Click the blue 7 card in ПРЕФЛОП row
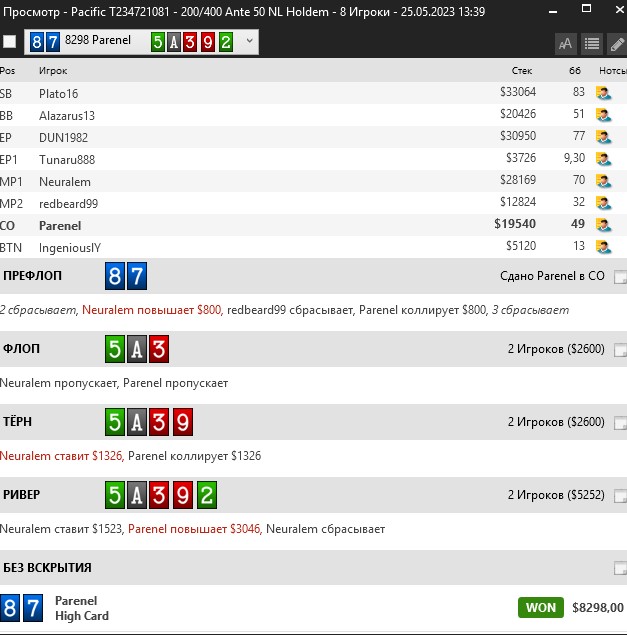The width and height of the screenshot is (627, 635). click(137, 276)
